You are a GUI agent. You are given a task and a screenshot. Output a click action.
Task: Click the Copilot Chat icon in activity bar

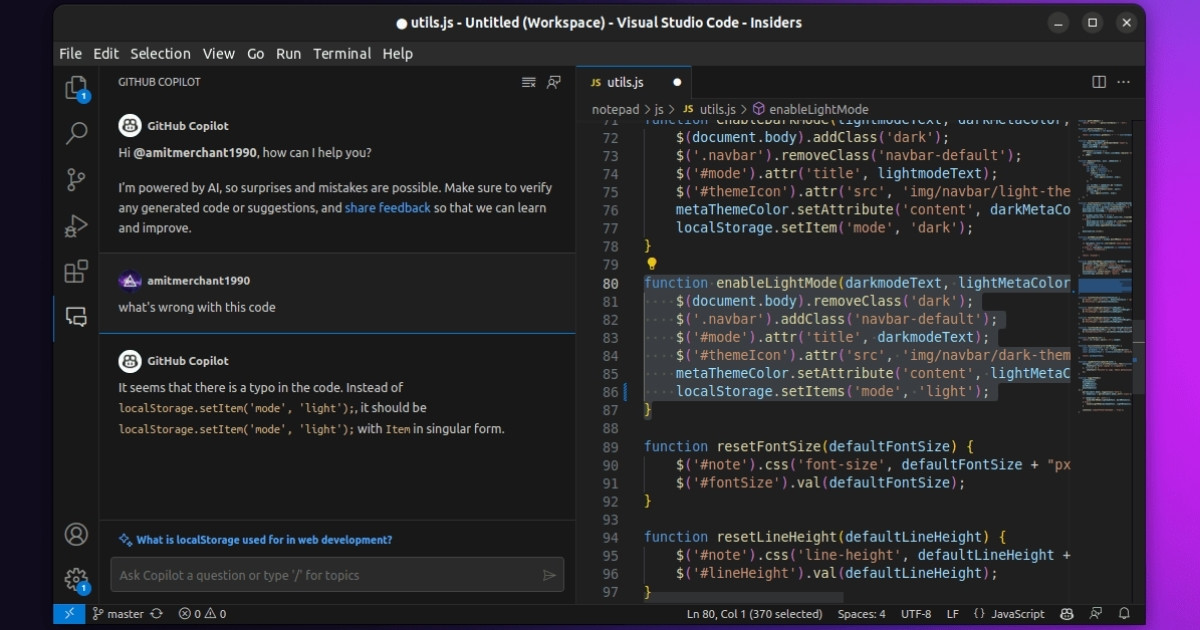click(76, 317)
